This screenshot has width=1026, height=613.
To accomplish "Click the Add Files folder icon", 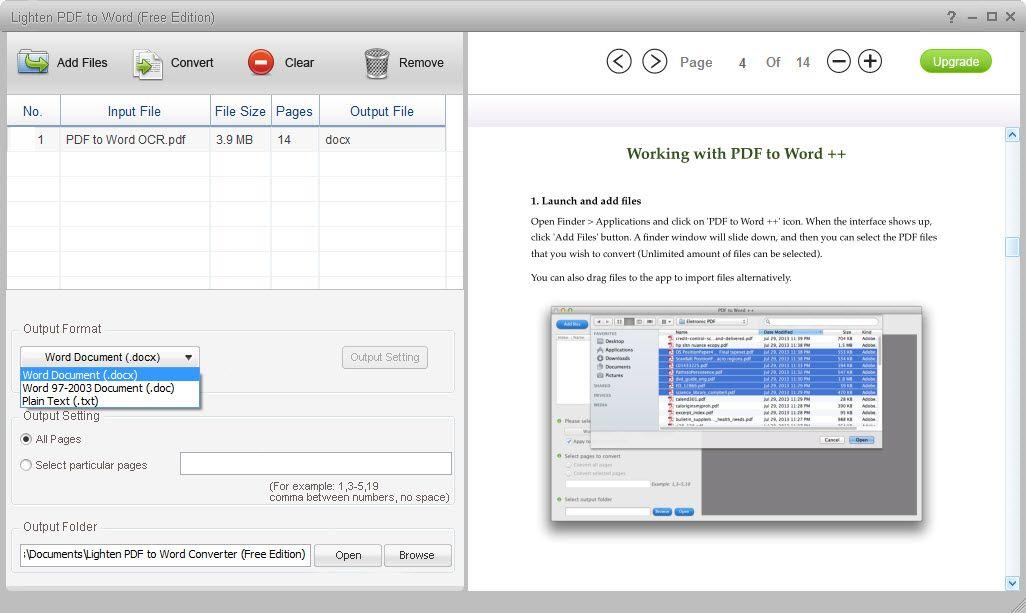I will coord(33,62).
